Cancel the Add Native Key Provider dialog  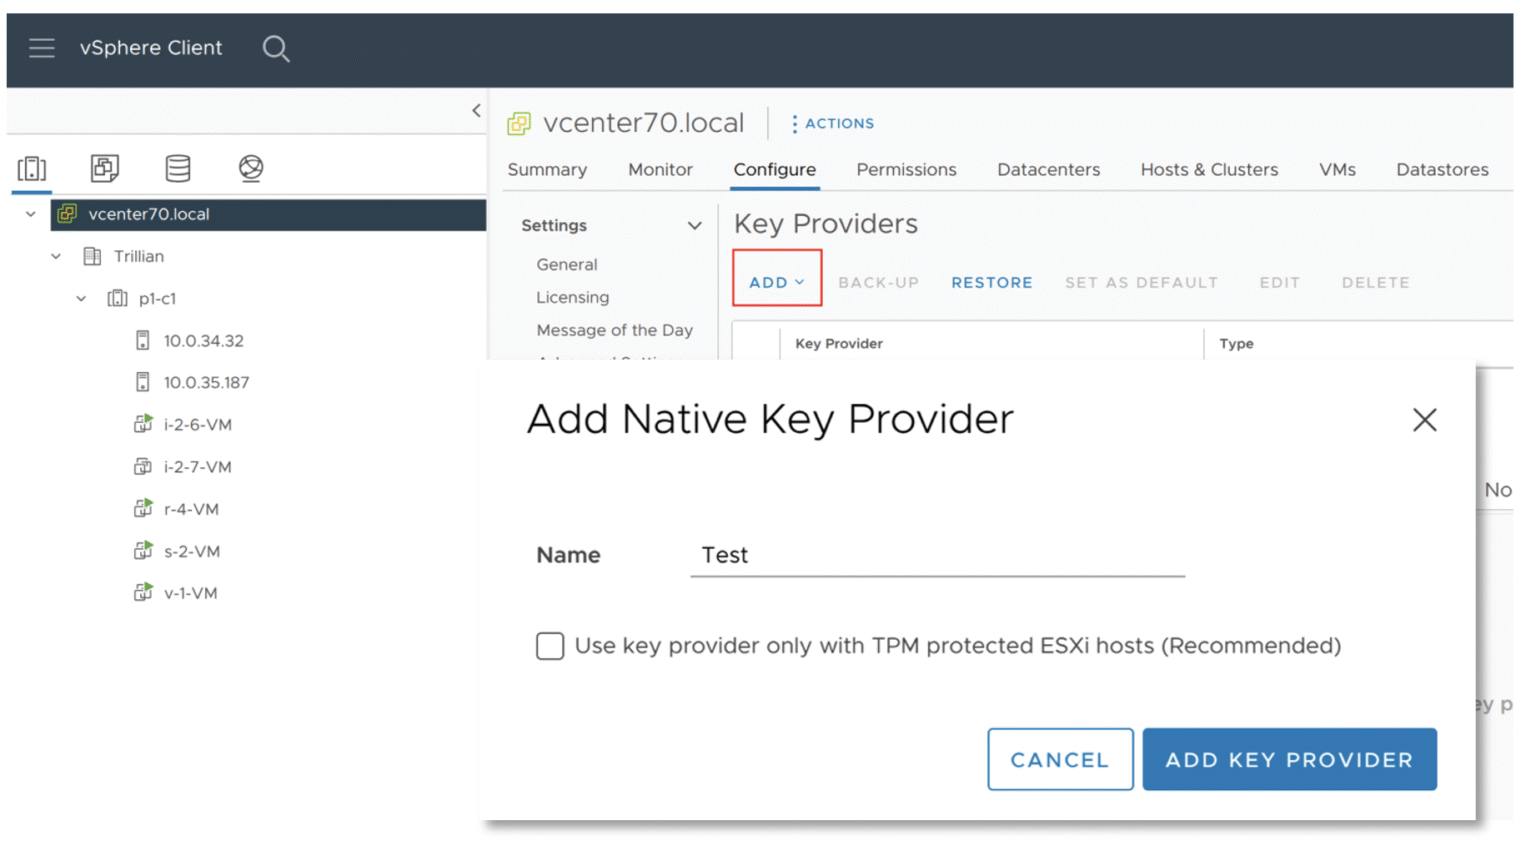(x=1060, y=760)
